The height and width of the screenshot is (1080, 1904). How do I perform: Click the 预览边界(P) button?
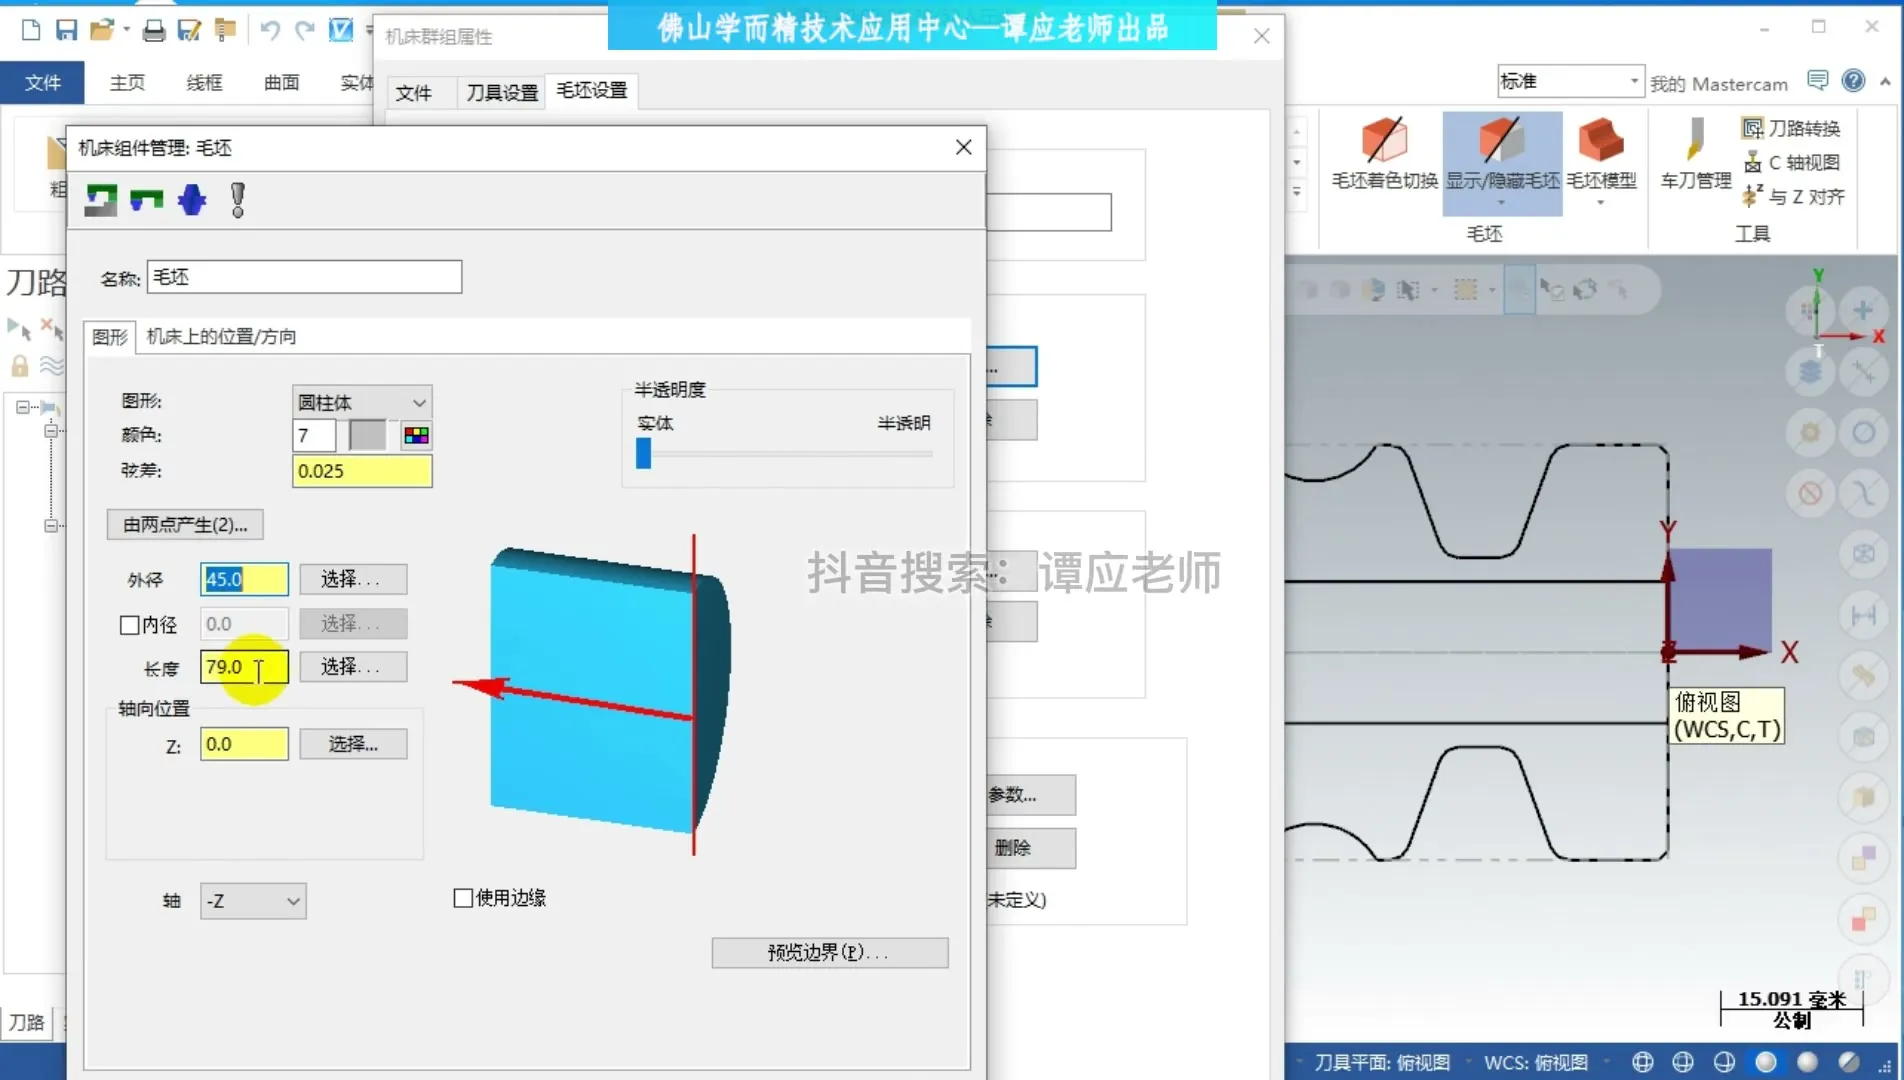point(829,952)
